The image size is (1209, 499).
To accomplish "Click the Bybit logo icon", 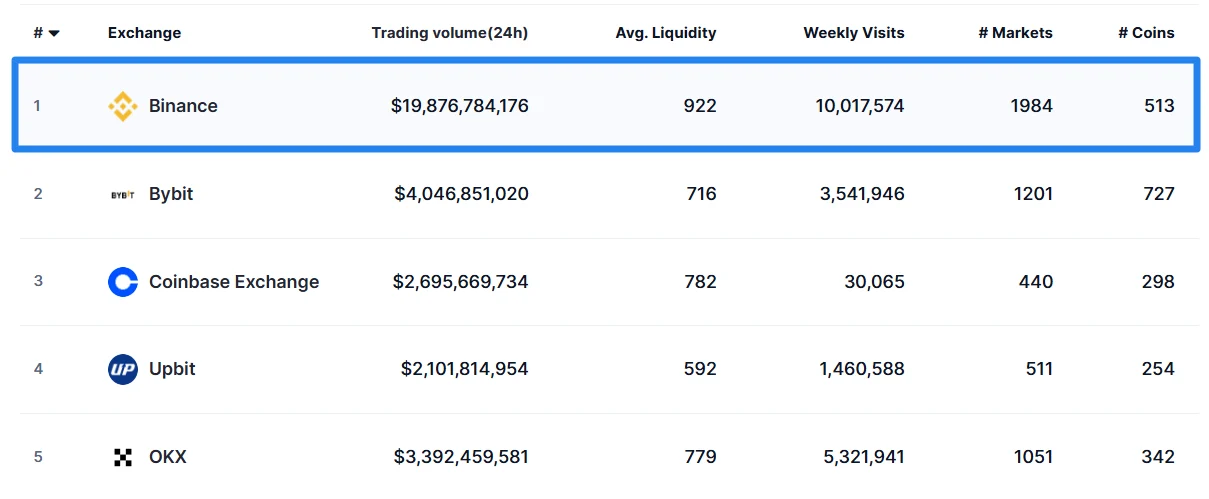I will point(123,194).
